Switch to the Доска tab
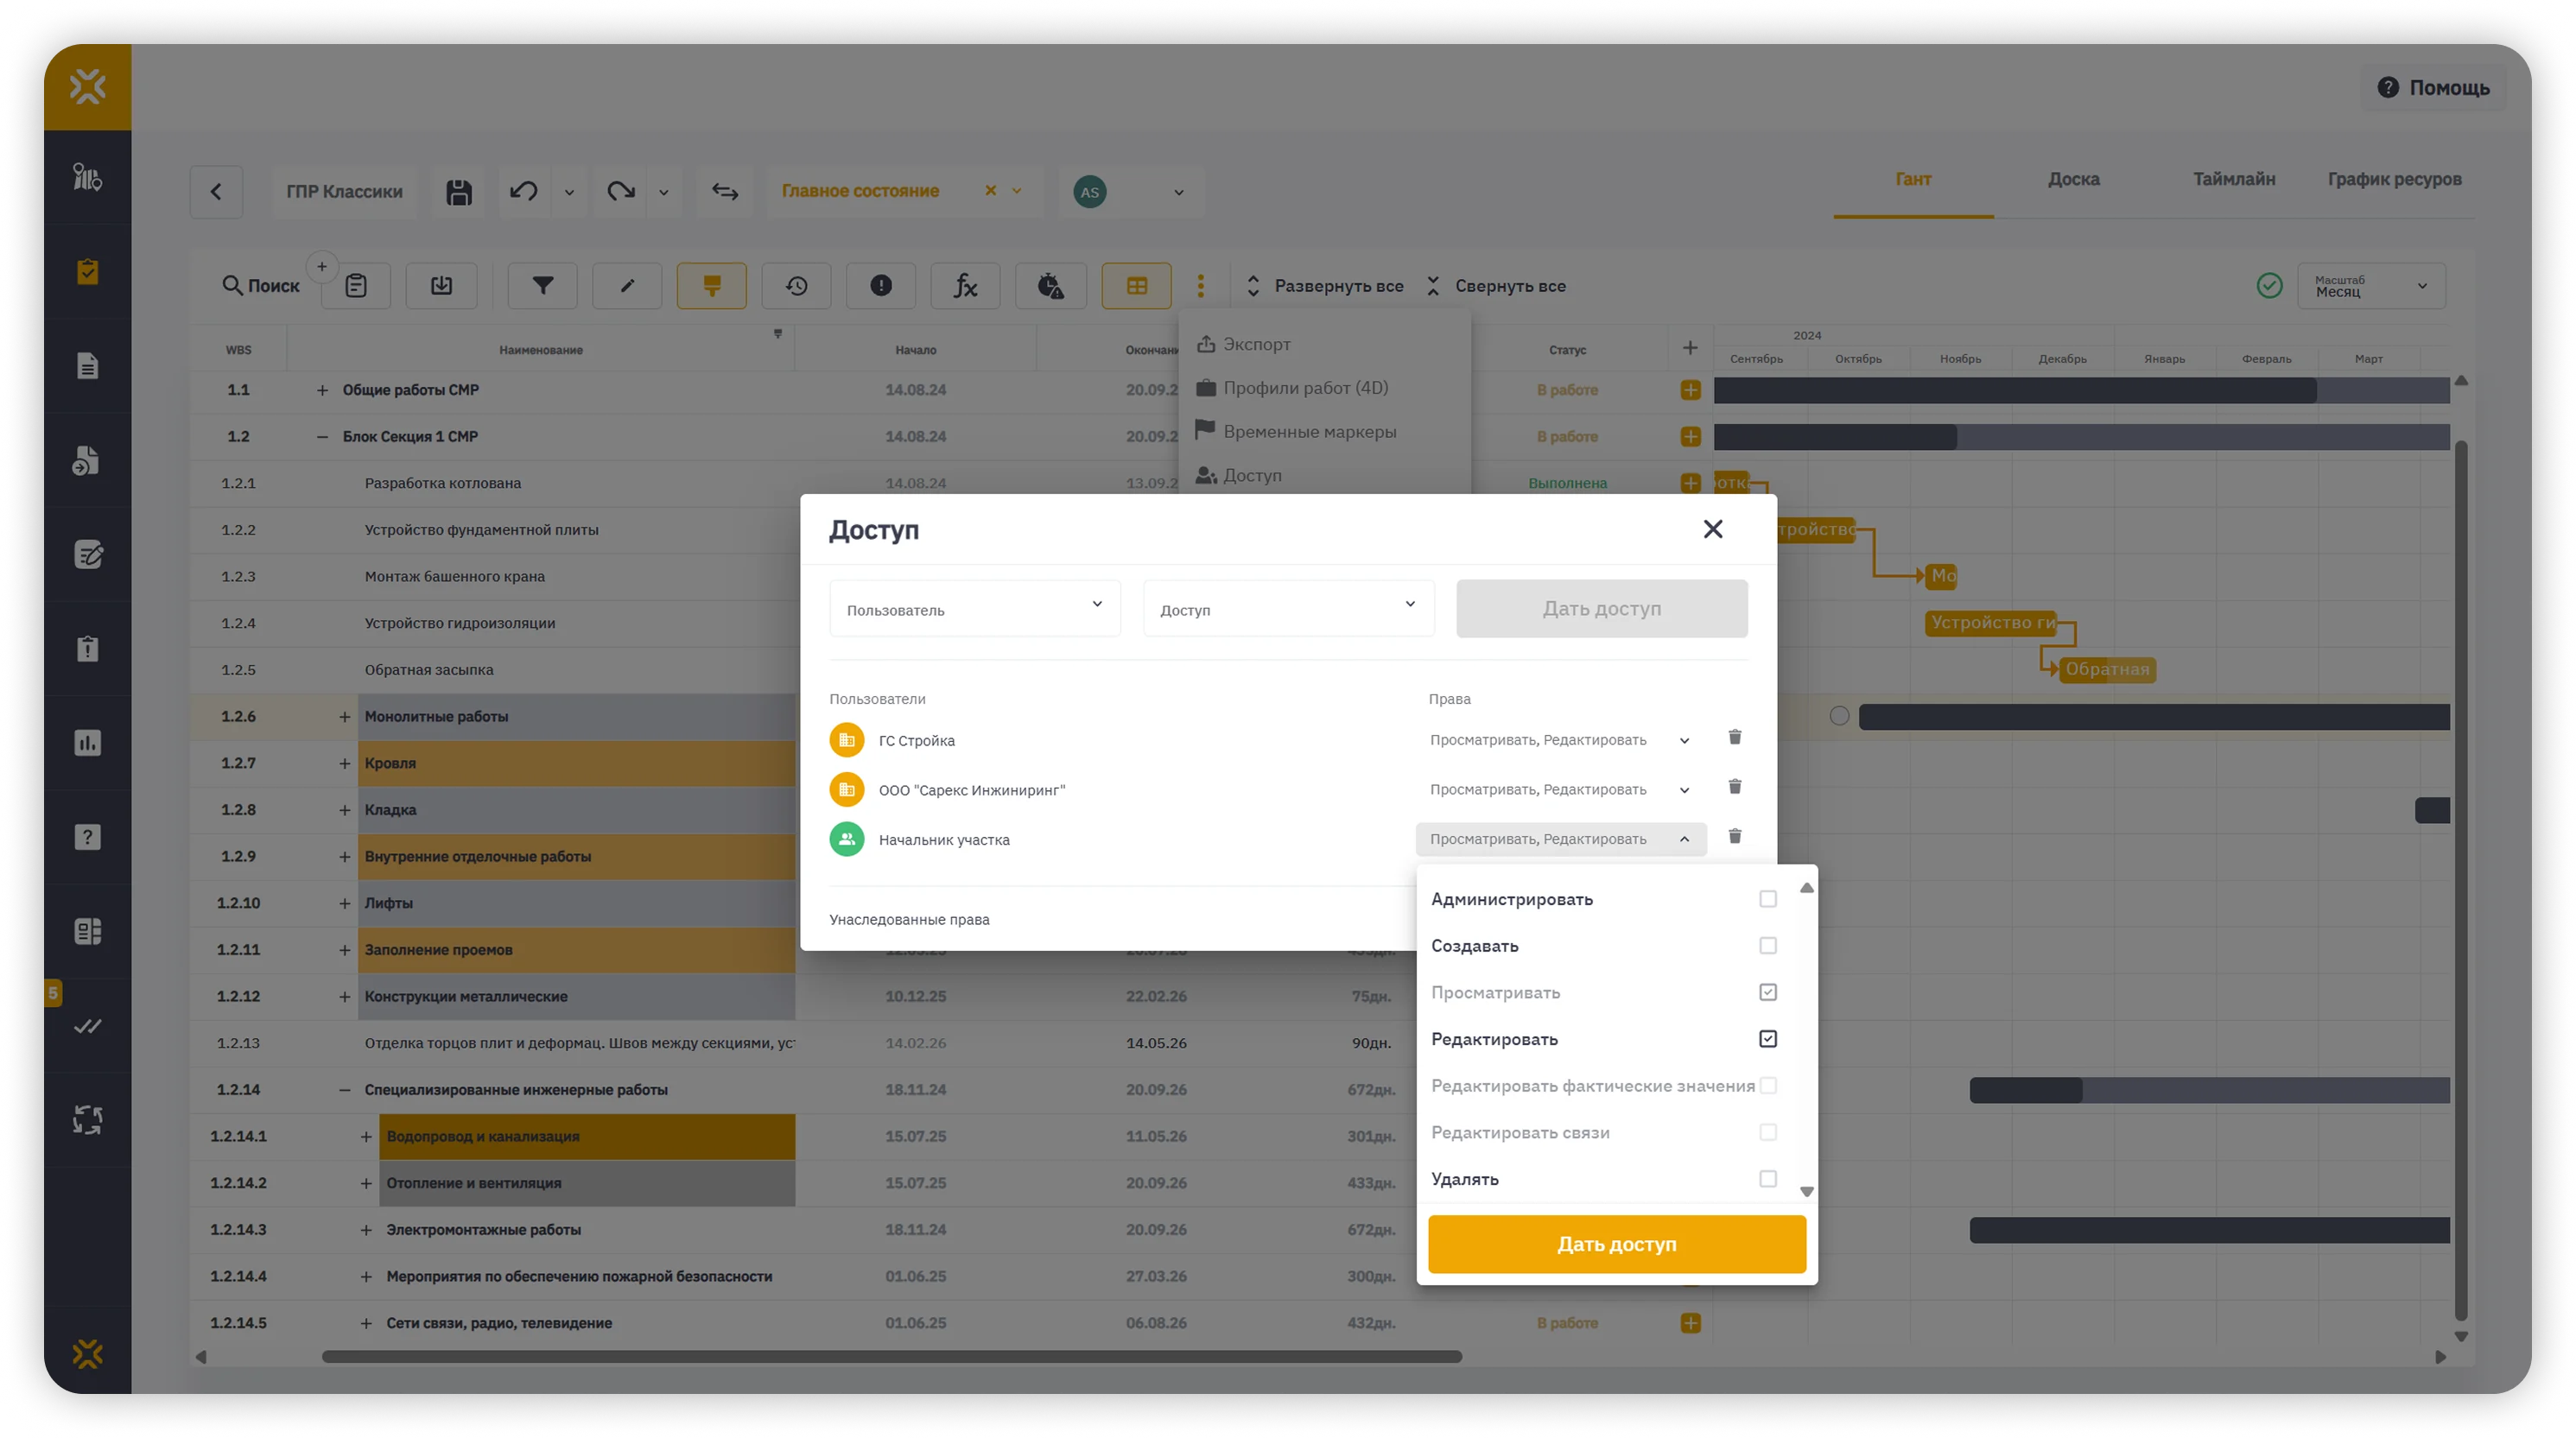The width and height of the screenshot is (2576, 1438). coord(2073,180)
